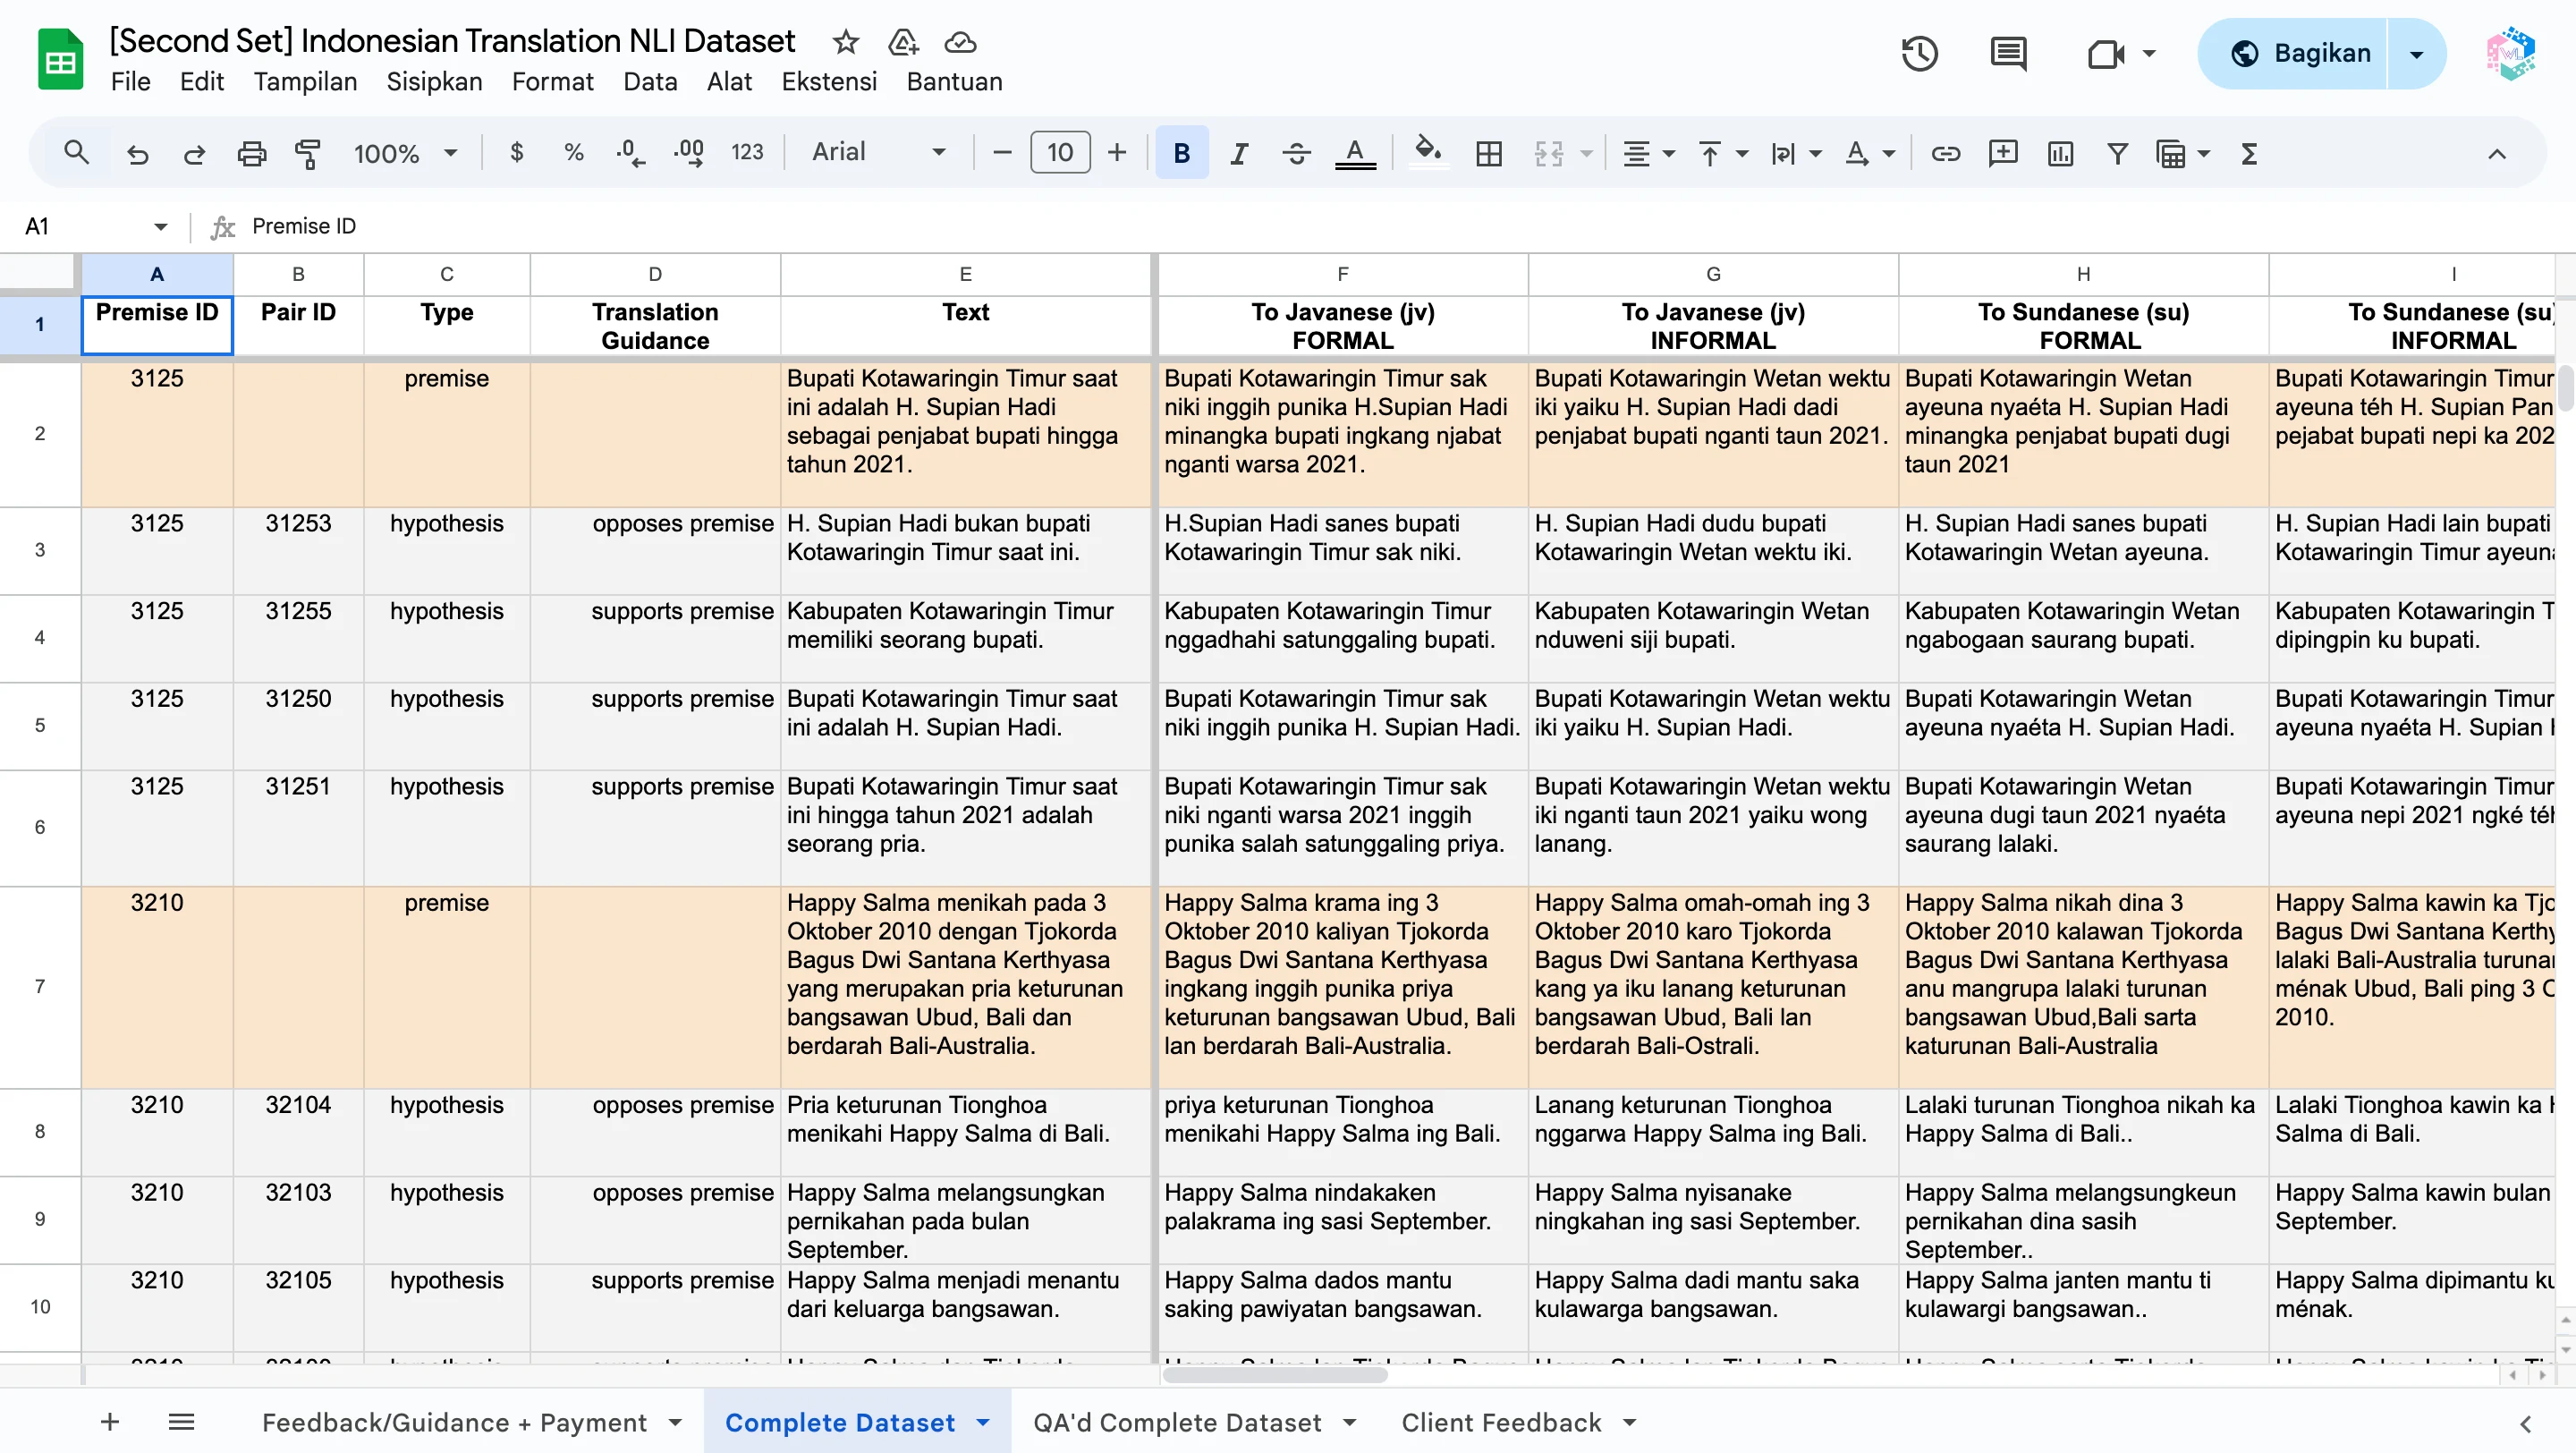
Task: Click the paint format roller icon
Action: tap(307, 153)
